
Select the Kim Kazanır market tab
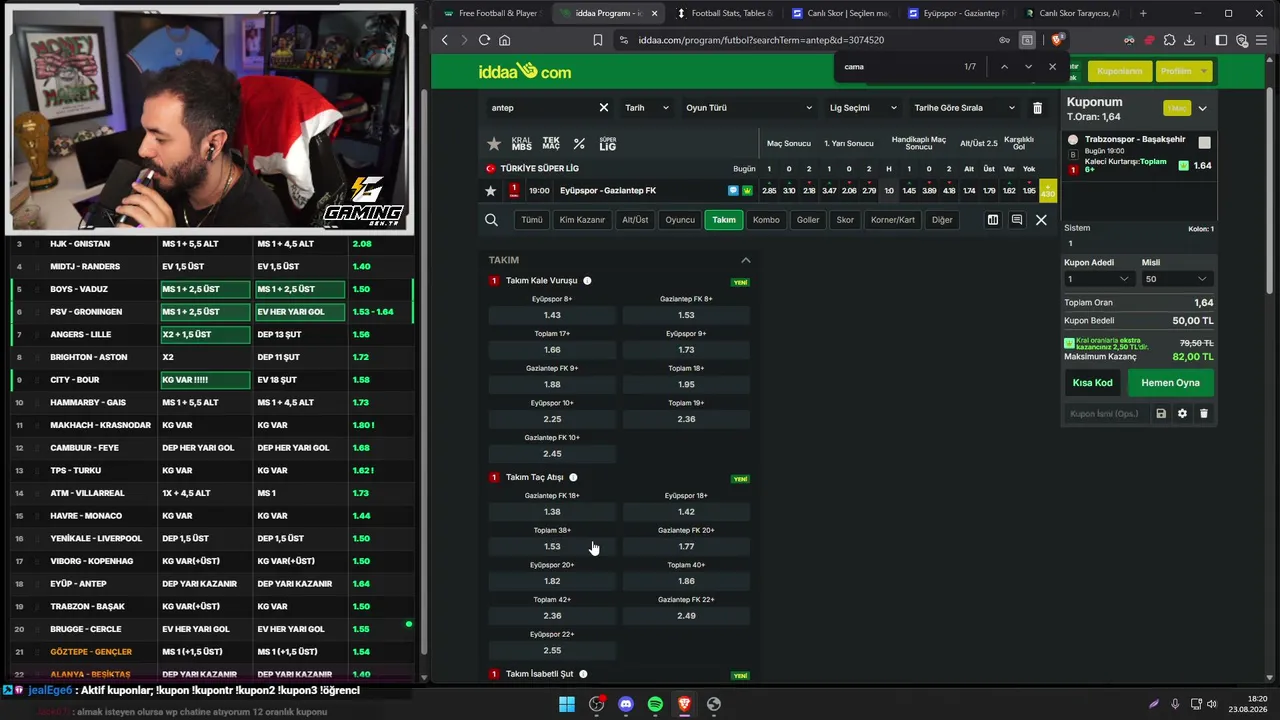(582, 220)
